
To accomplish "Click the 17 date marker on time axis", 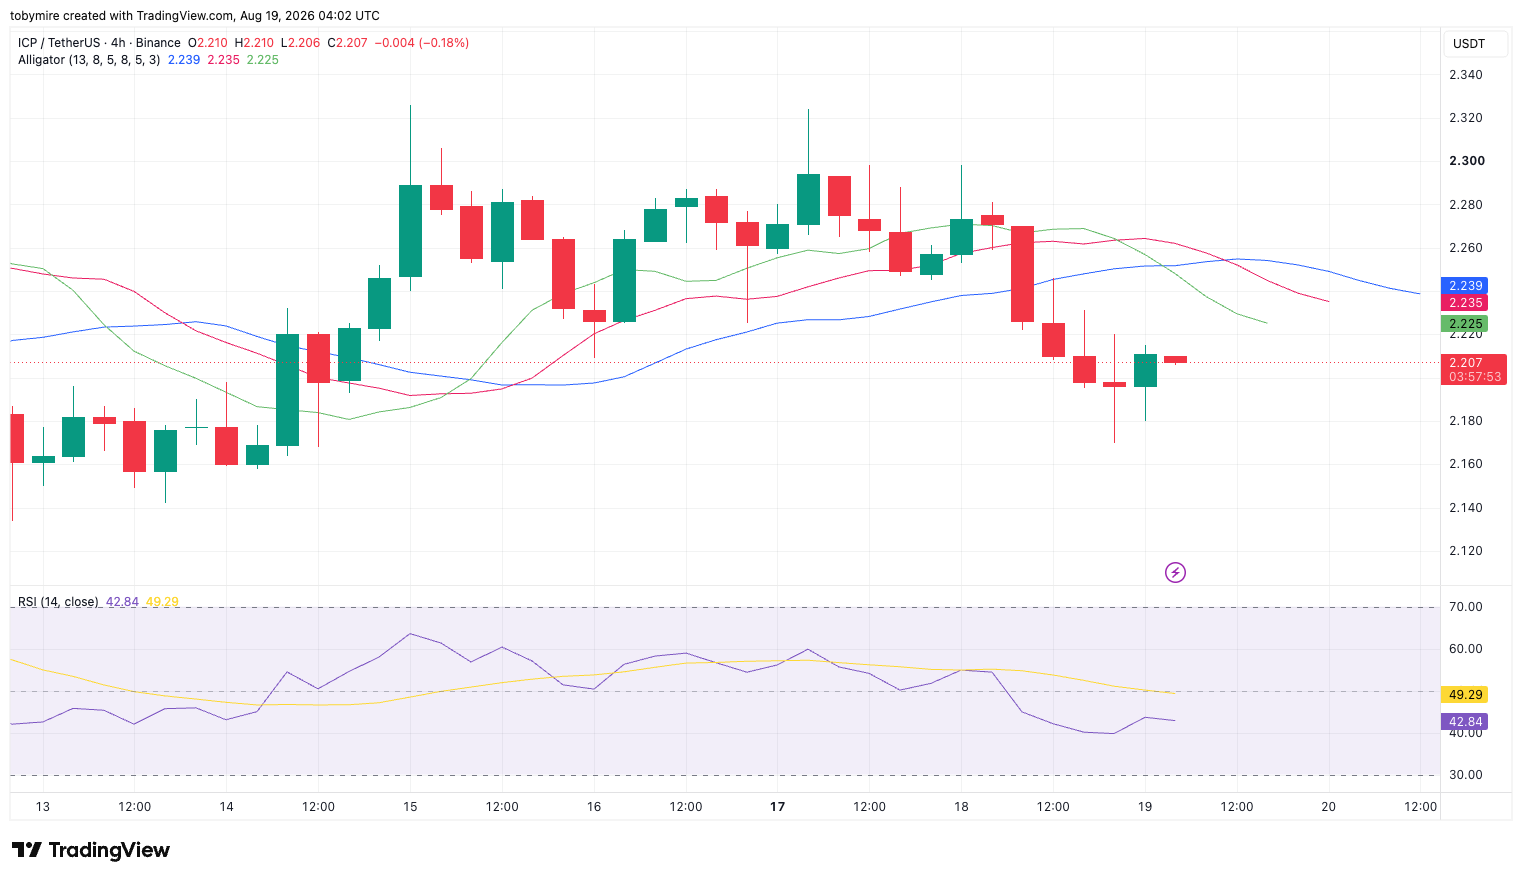I will pyautogui.click(x=778, y=807).
